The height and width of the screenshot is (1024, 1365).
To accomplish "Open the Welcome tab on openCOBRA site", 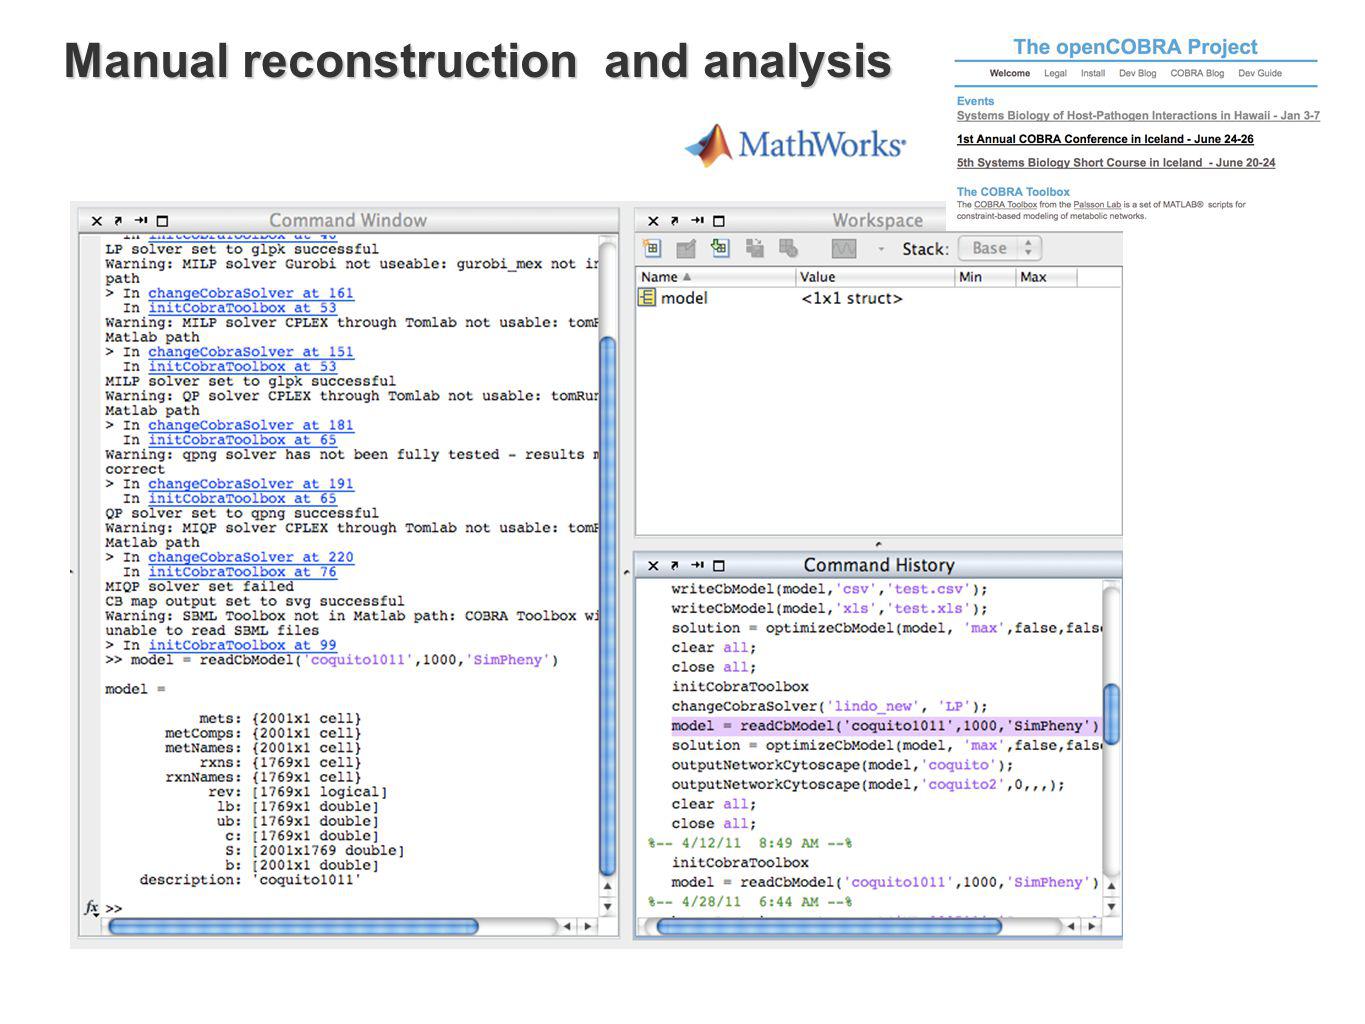I will click(x=1010, y=73).
